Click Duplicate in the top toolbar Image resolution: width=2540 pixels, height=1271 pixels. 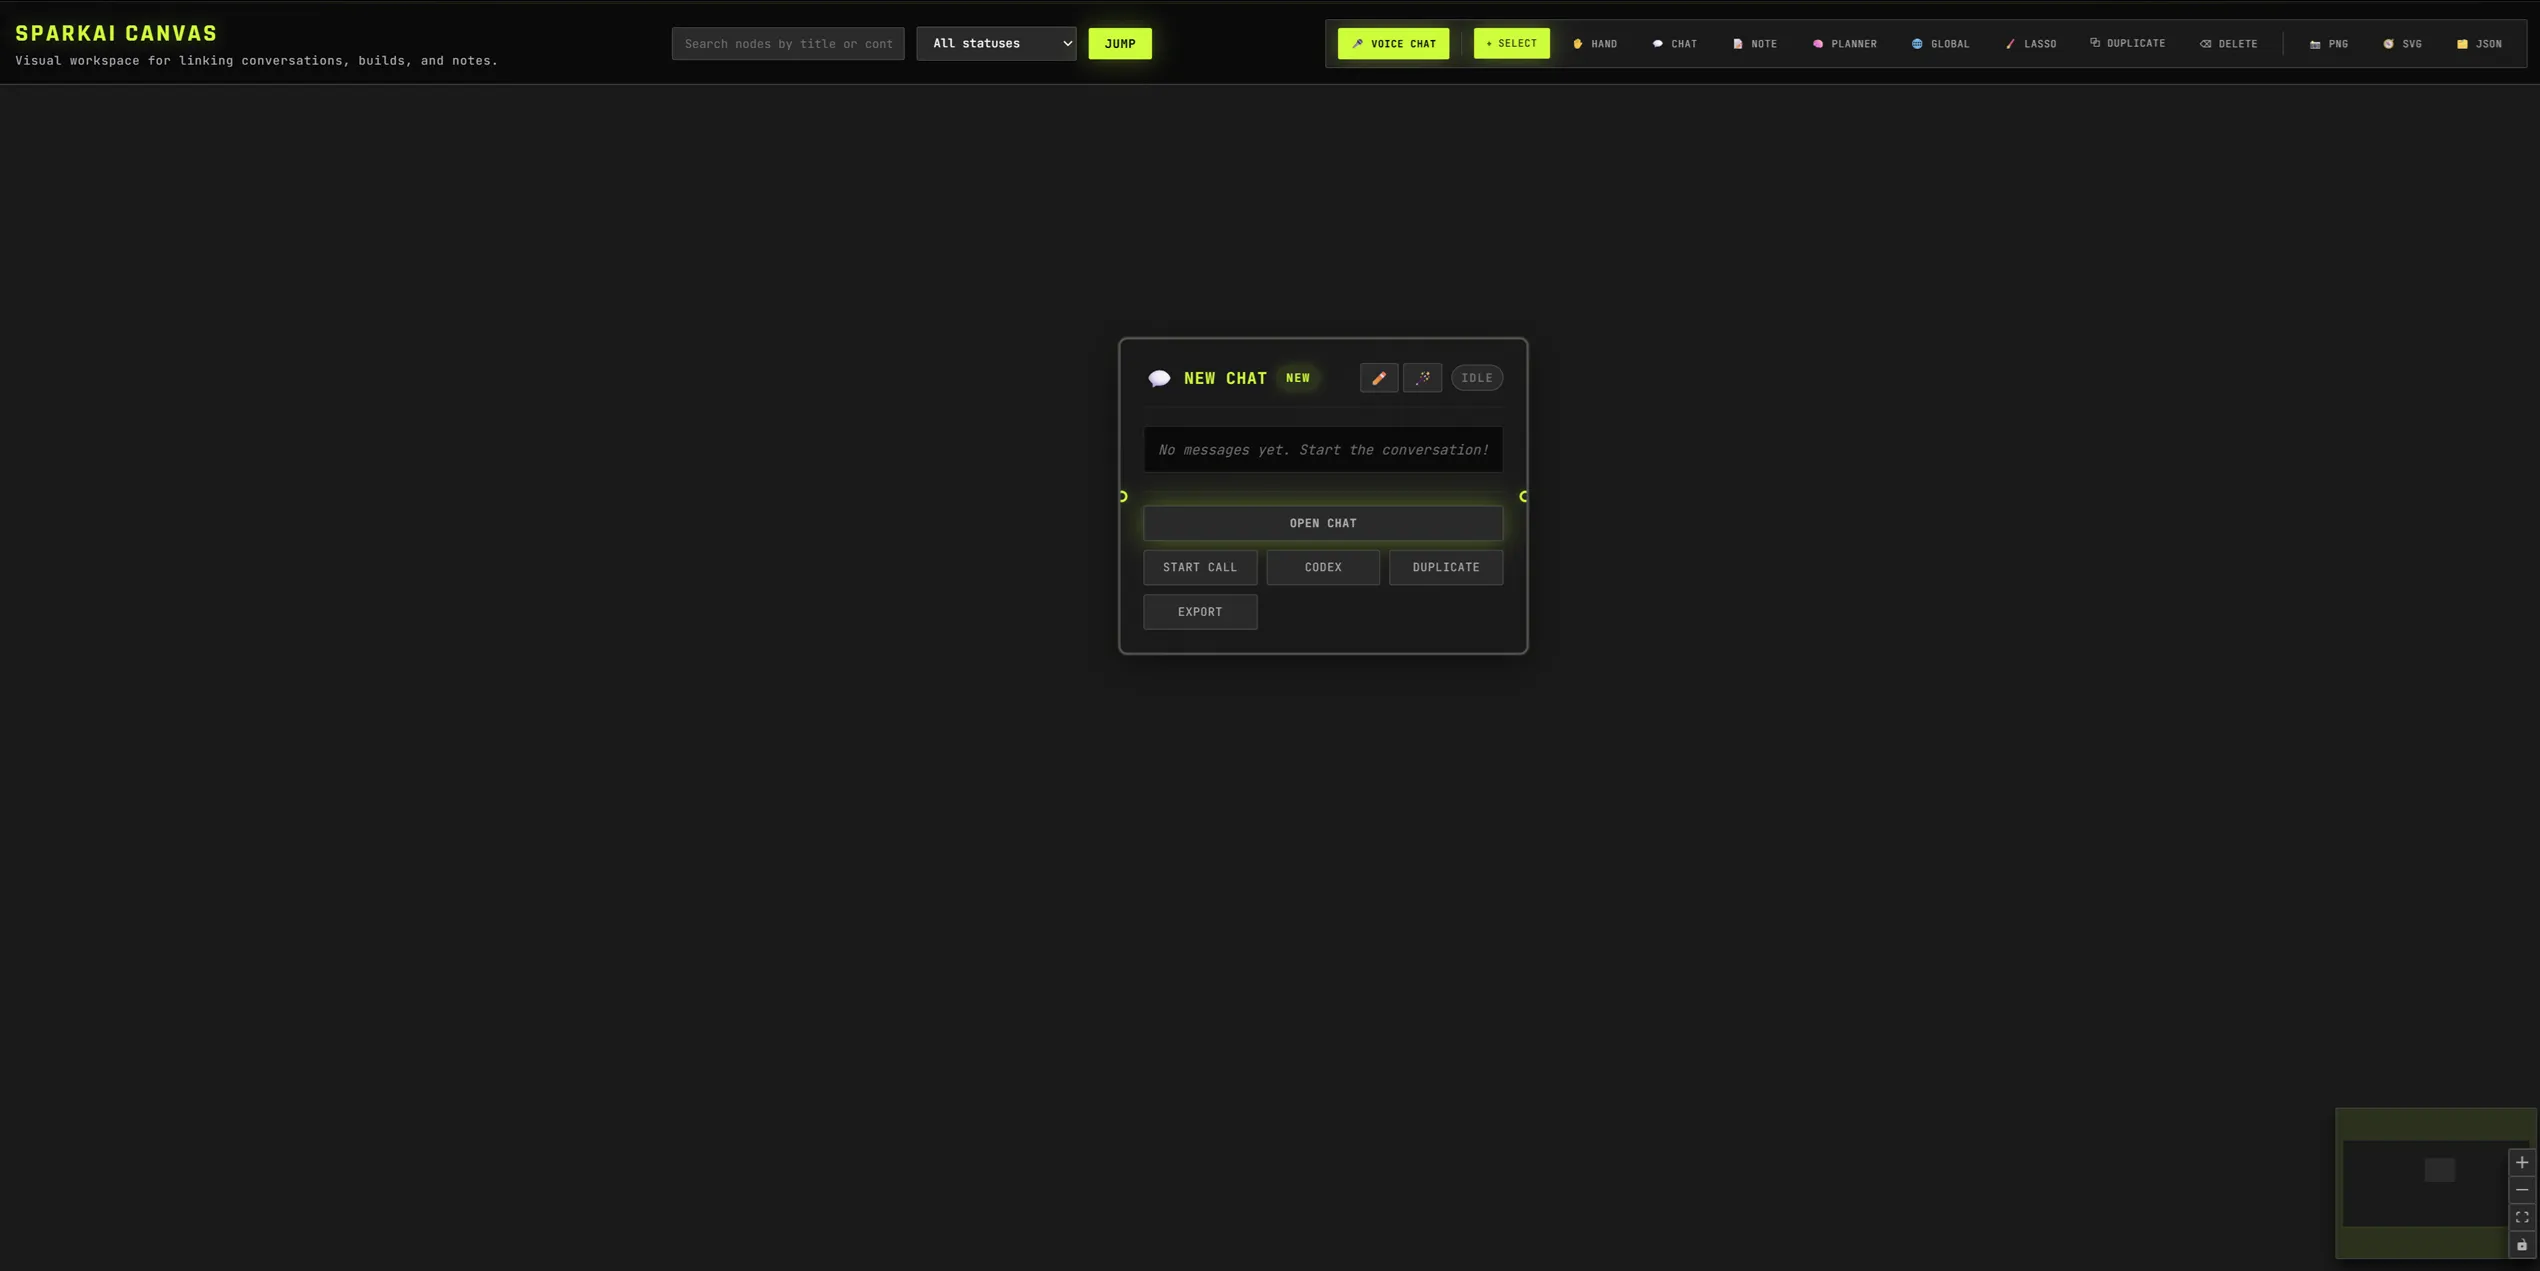click(x=2127, y=43)
